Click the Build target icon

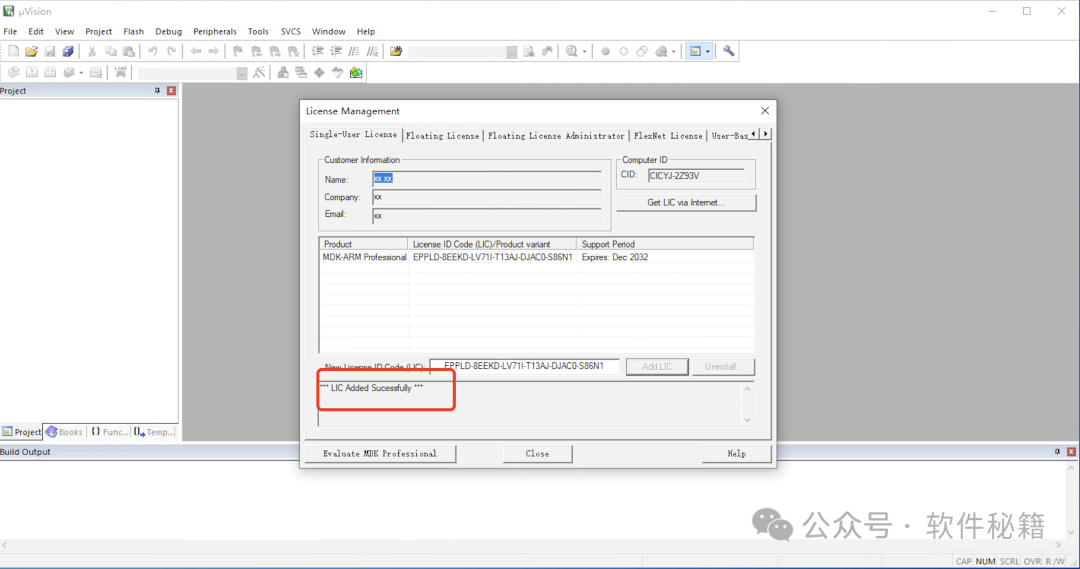(32, 72)
